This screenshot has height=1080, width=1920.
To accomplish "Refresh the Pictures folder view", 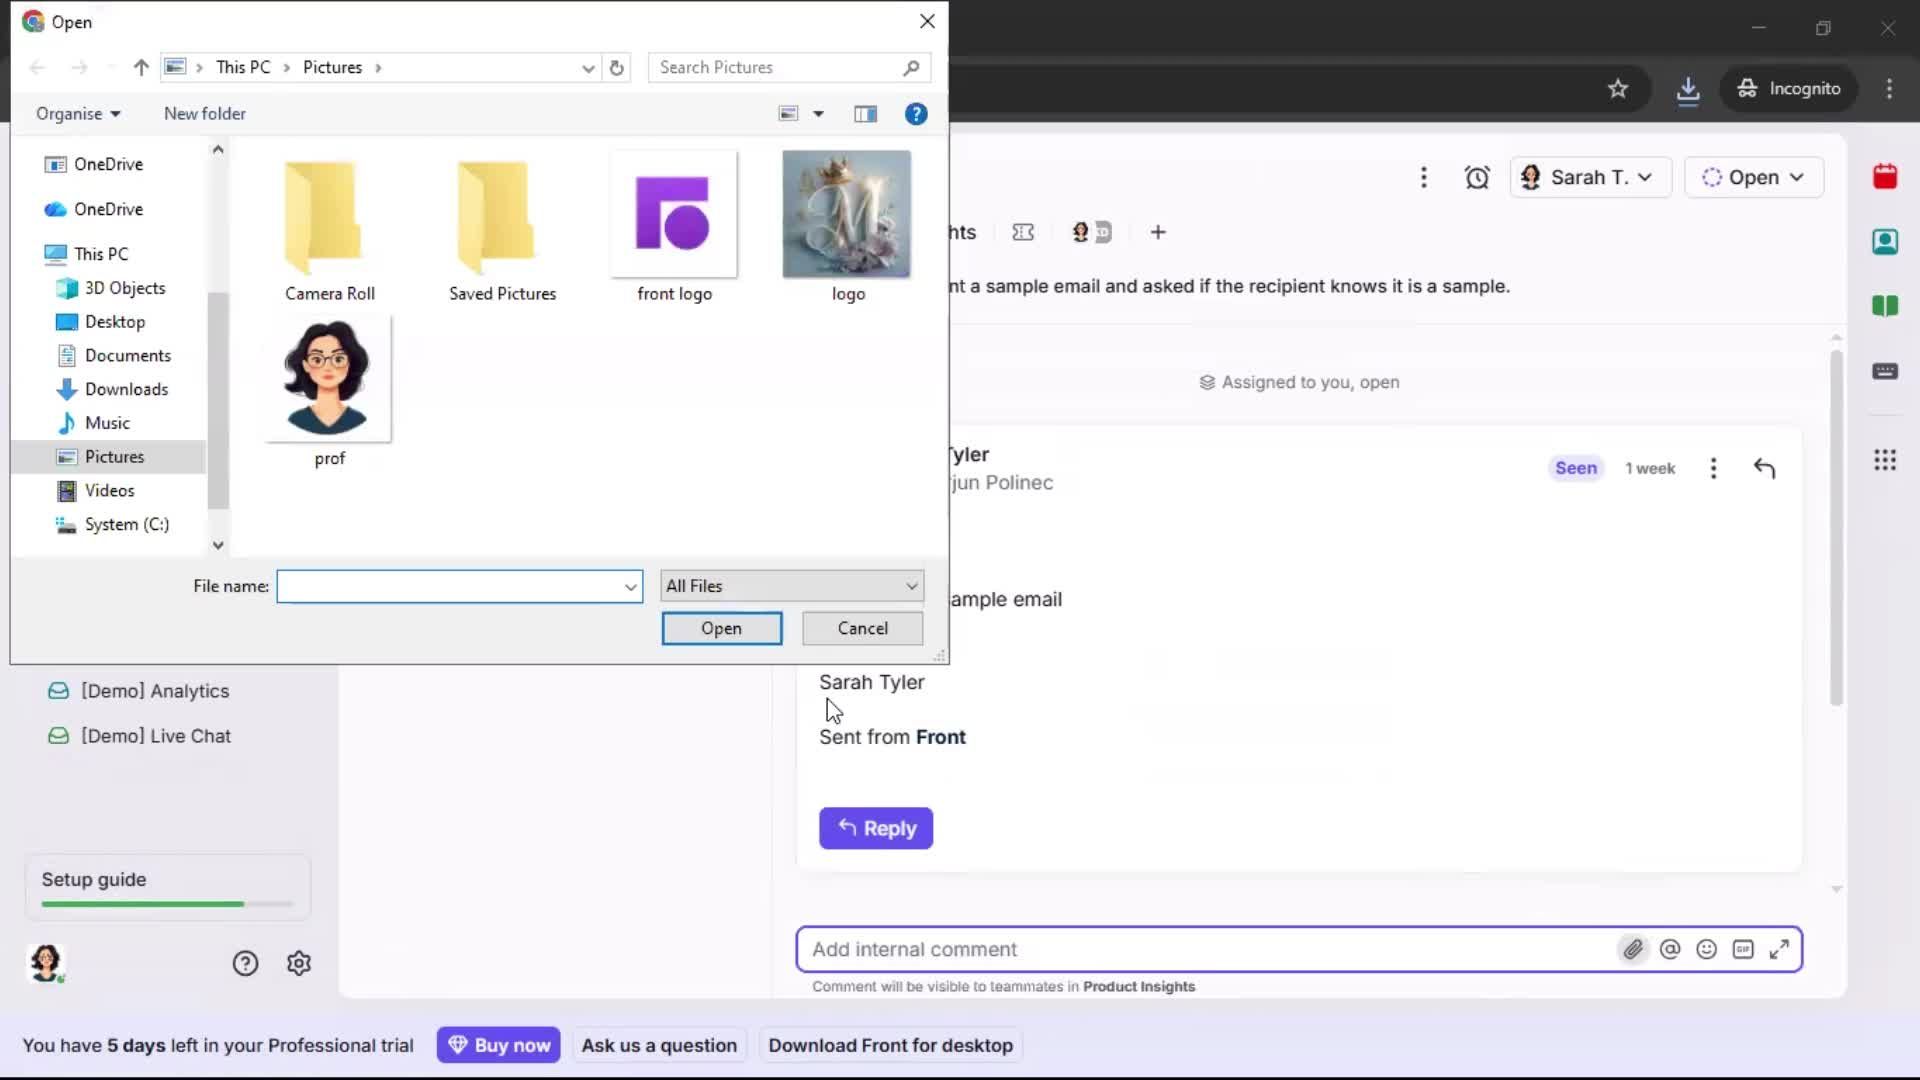I will (616, 67).
